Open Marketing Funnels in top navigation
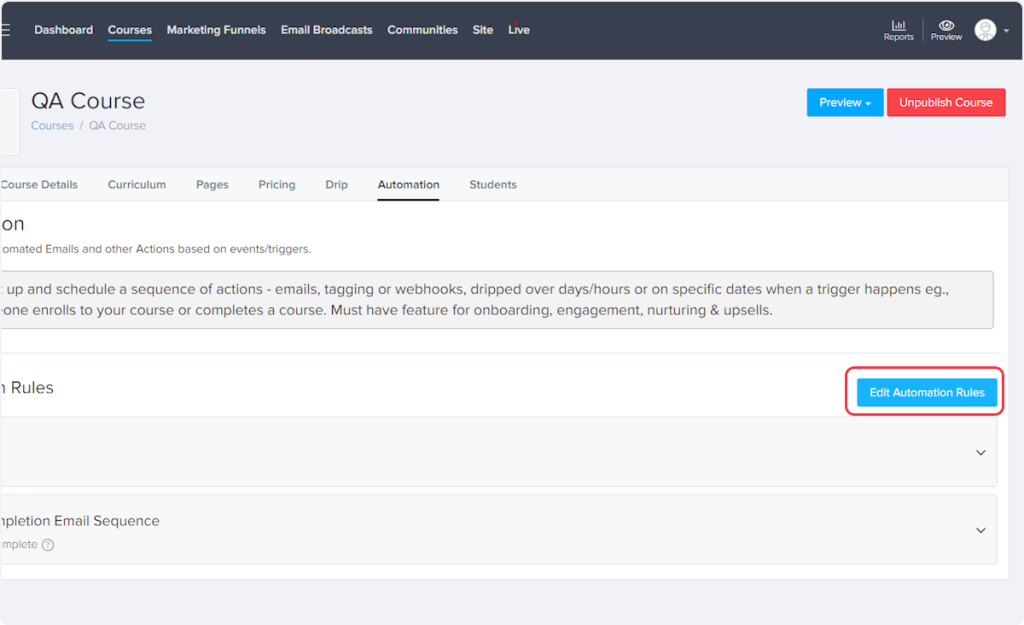Viewport: 1024px width, 625px height. [216, 30]
